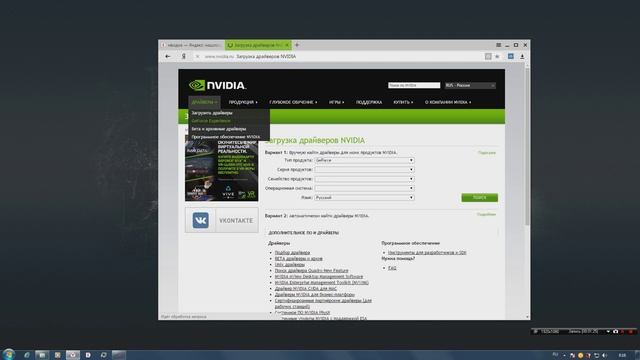Close the NVIDIA driver download tab

pyautogui.click(x=287, y=45)
